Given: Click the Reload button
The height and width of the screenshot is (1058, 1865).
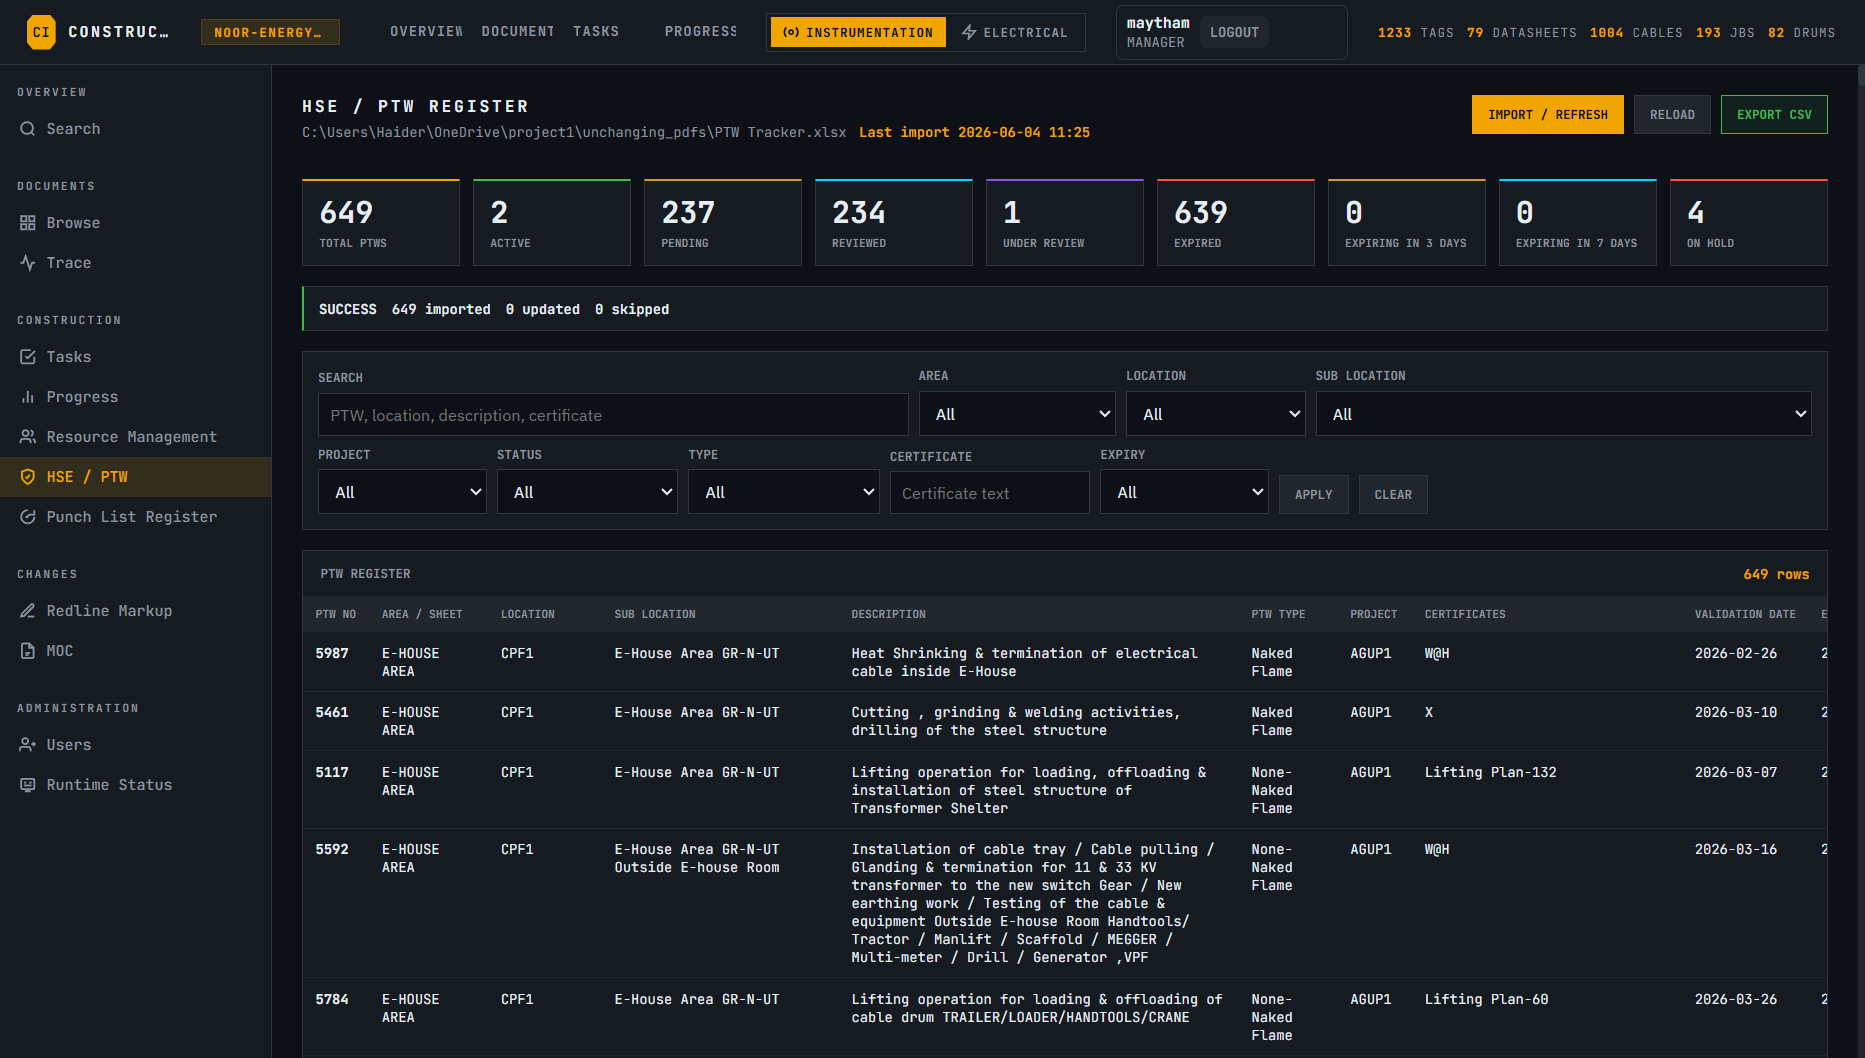Looking at the screenshot, I should click(1672, 115).
